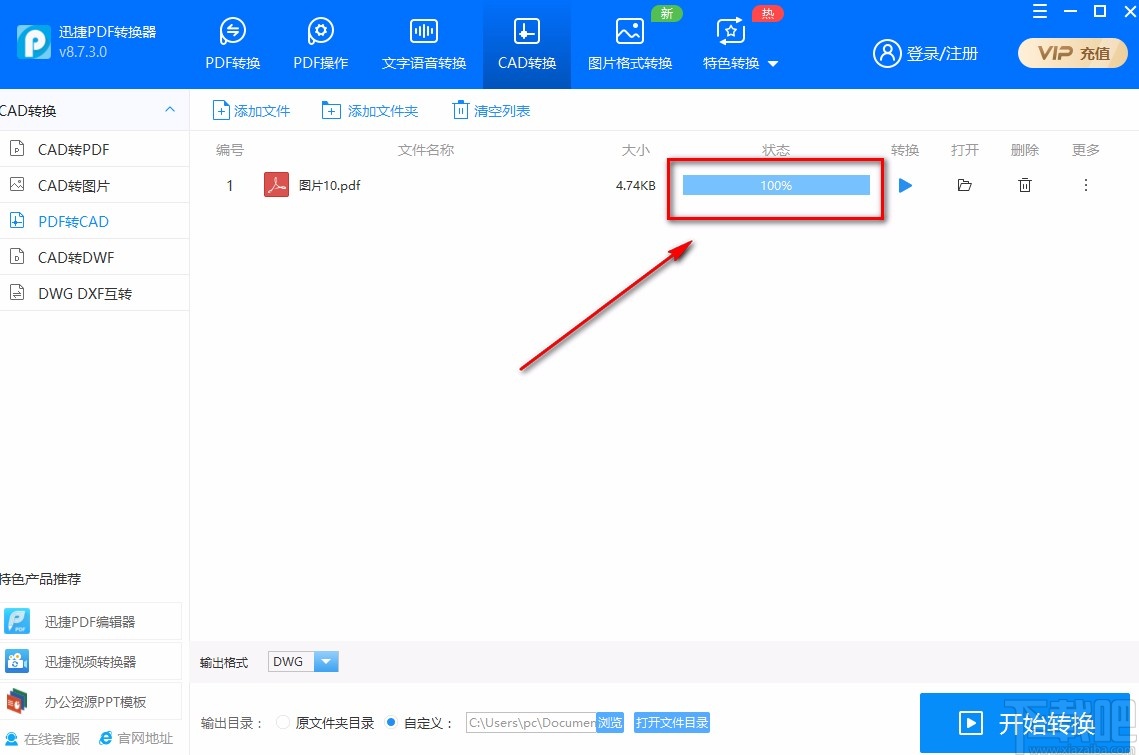Open the output folder for 图片10.pdf

964,185
